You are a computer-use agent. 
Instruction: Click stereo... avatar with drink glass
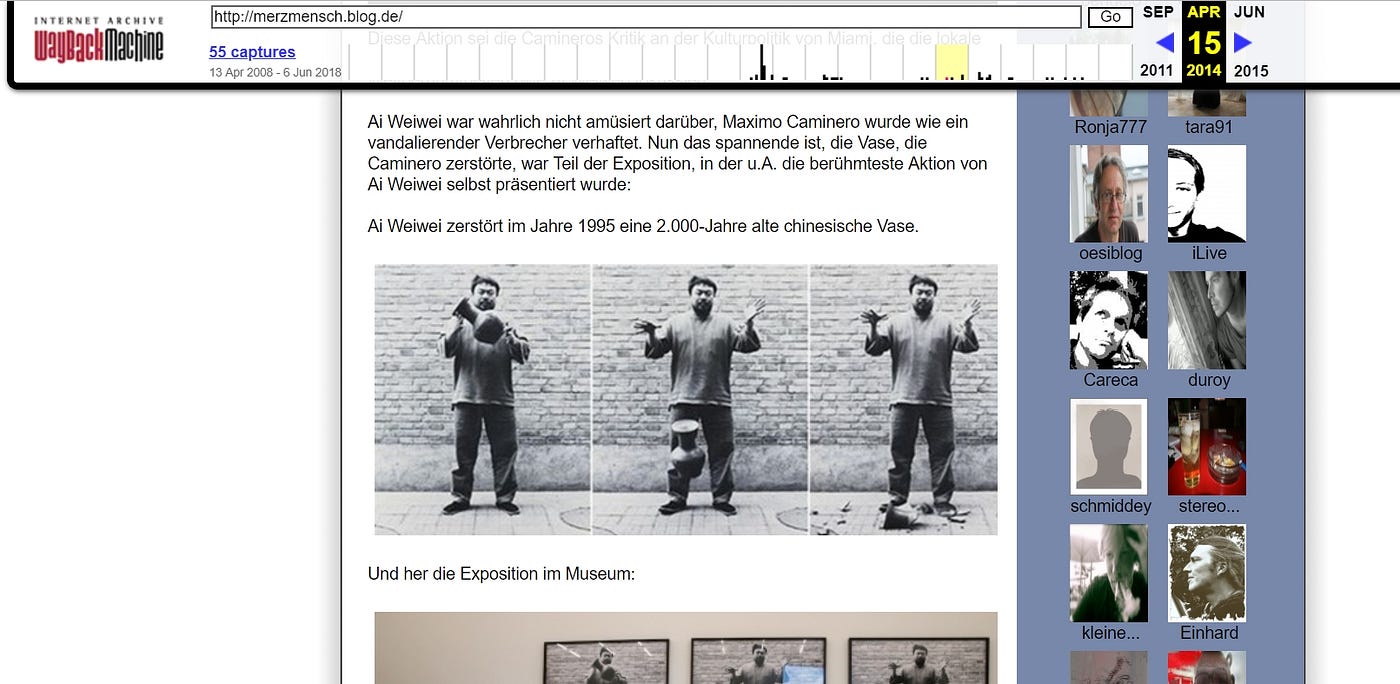(x=1207, y=447)
